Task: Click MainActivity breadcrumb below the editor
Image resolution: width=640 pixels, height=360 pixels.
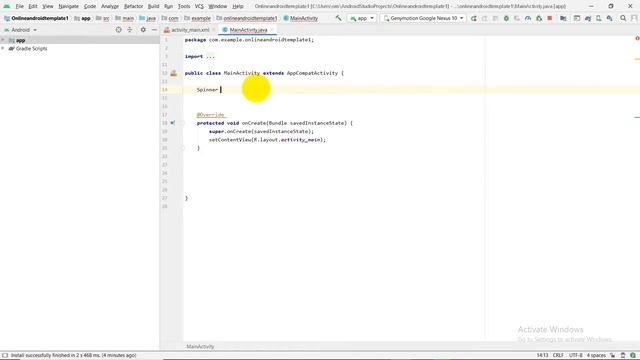Action: (x=200, y=347)
